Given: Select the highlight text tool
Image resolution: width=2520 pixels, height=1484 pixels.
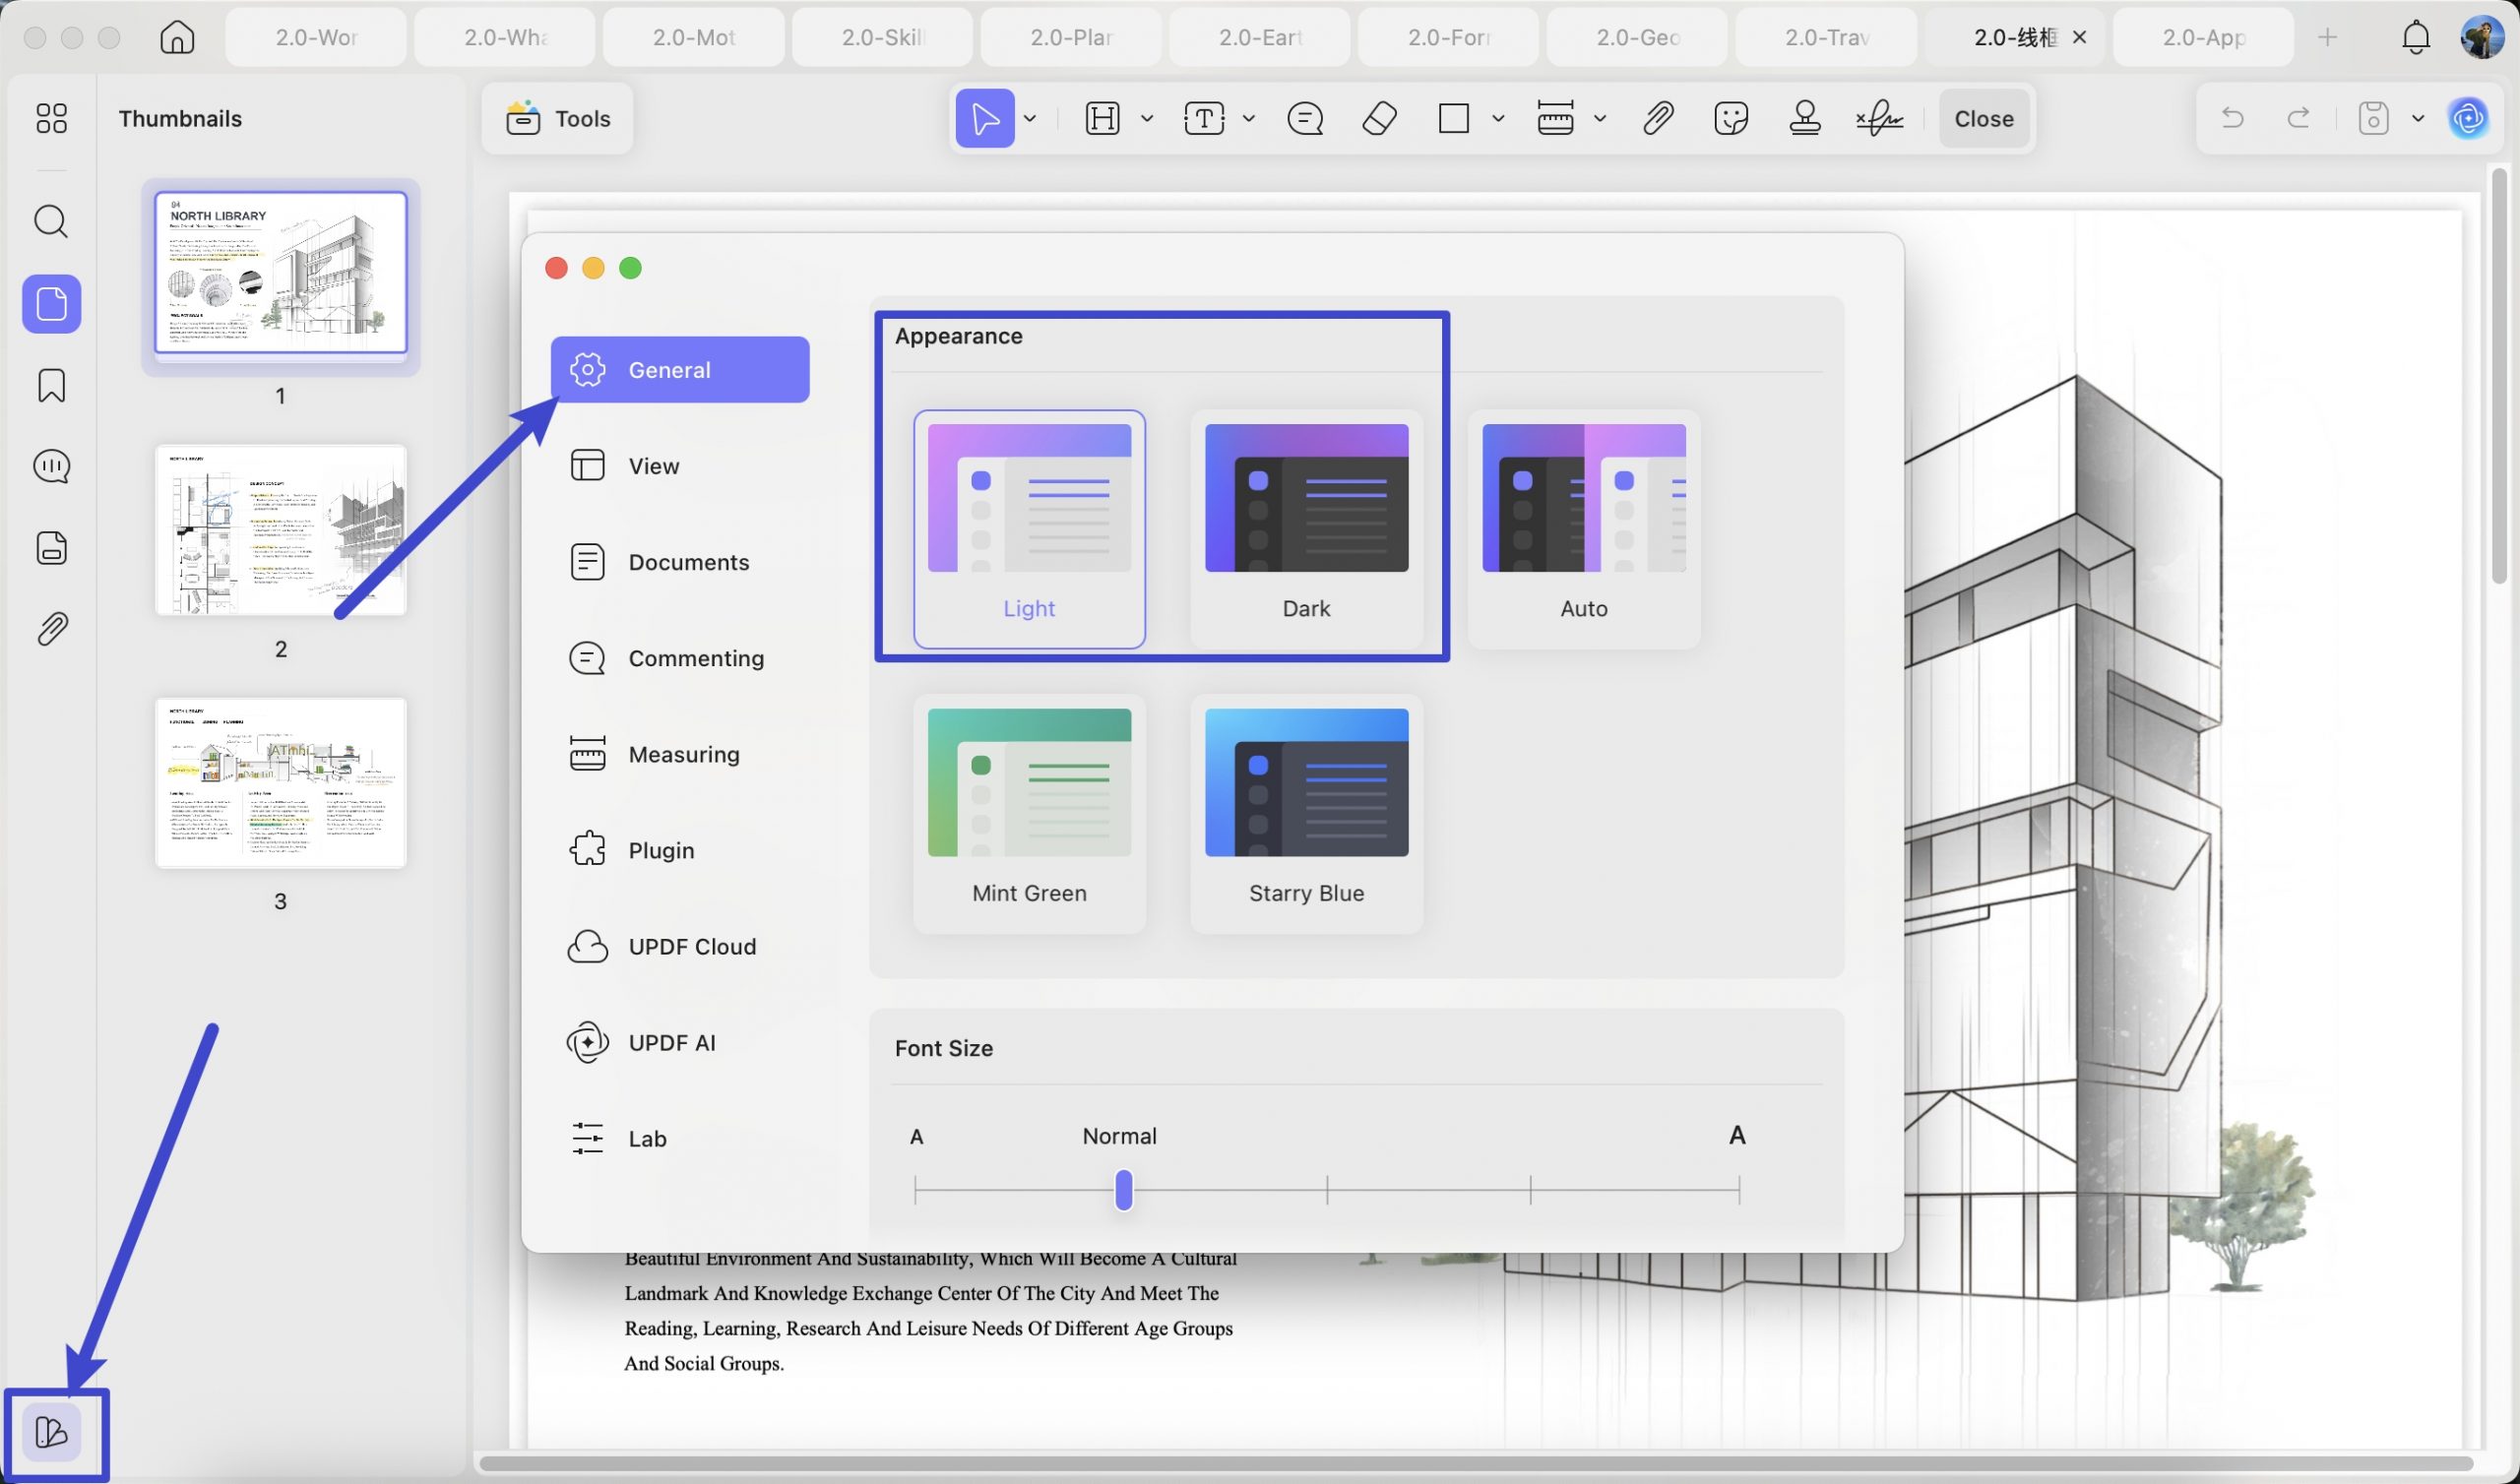Looking at the screenshot, I should click(x=1102, y=118).
